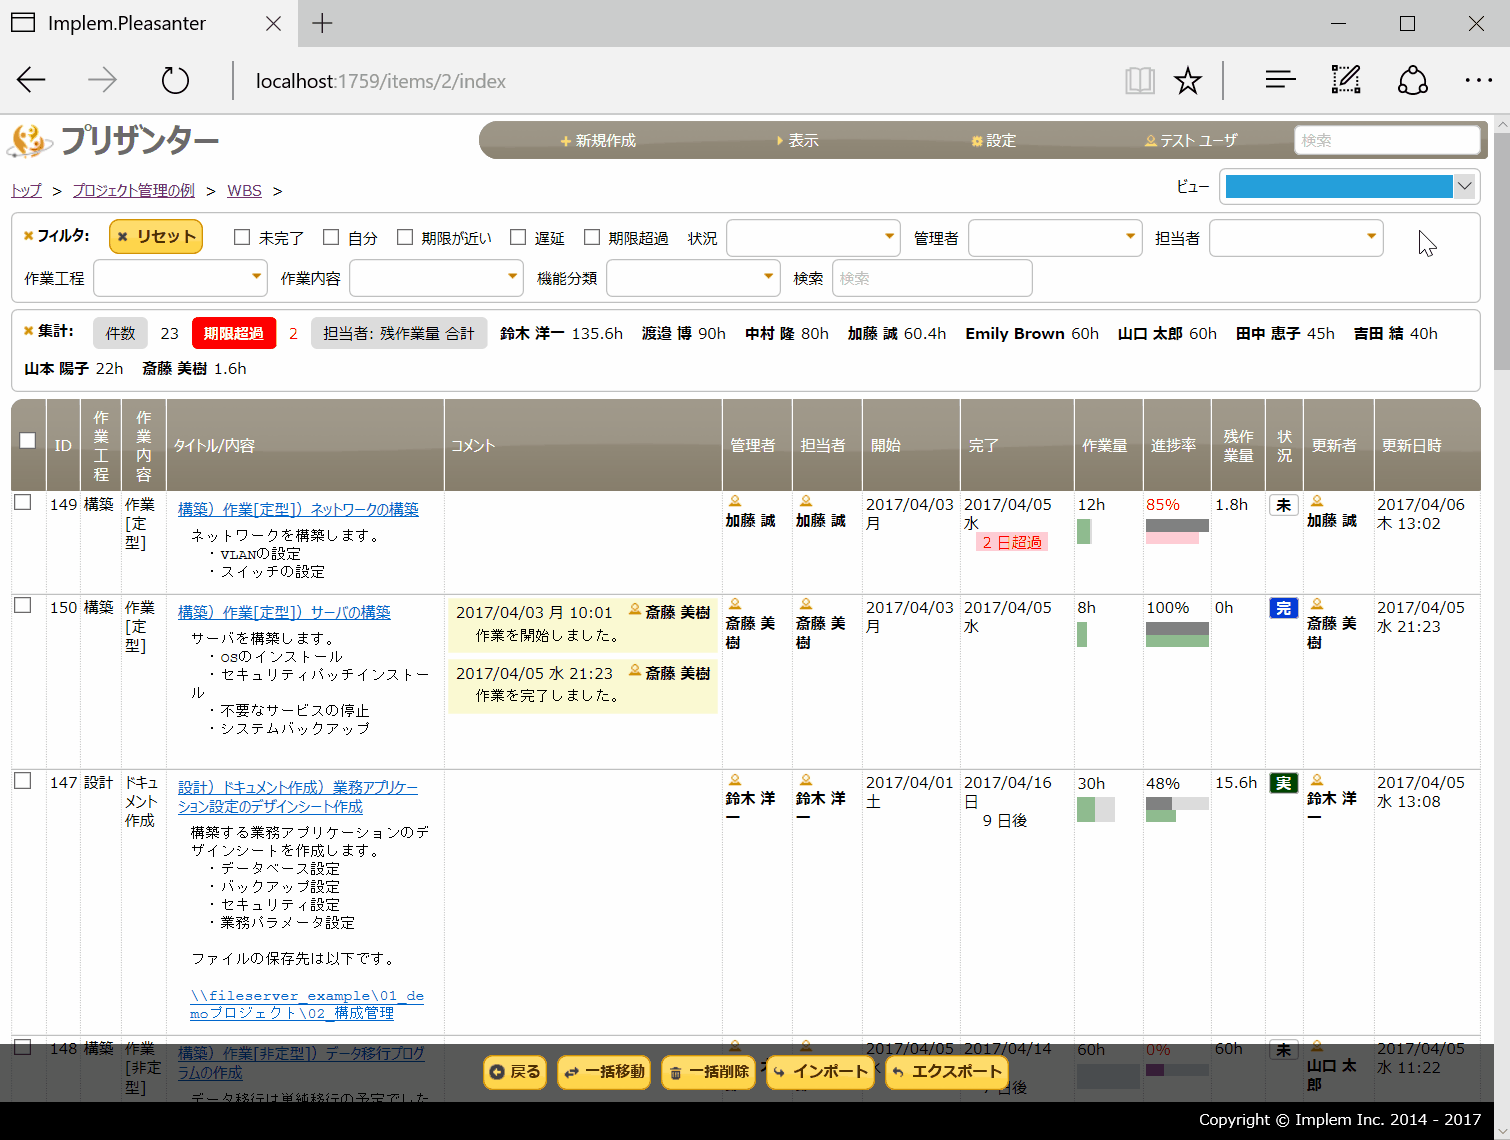1510x1140 pixels.
Task: Close the Implem.Pleasanter tab
Action: (x=273, y=23)
